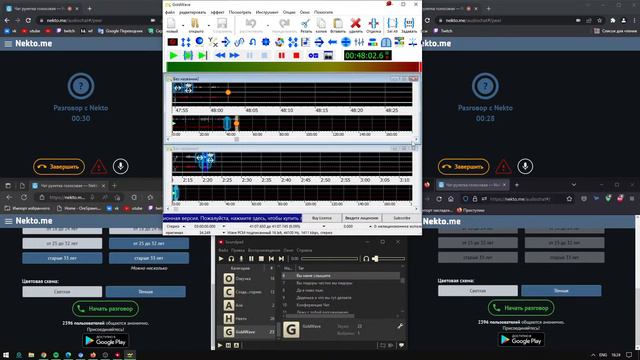640x360 pixels.
Task: Open dropdown arrow next to GoldWave Undo icon
Action: [267, 25]
